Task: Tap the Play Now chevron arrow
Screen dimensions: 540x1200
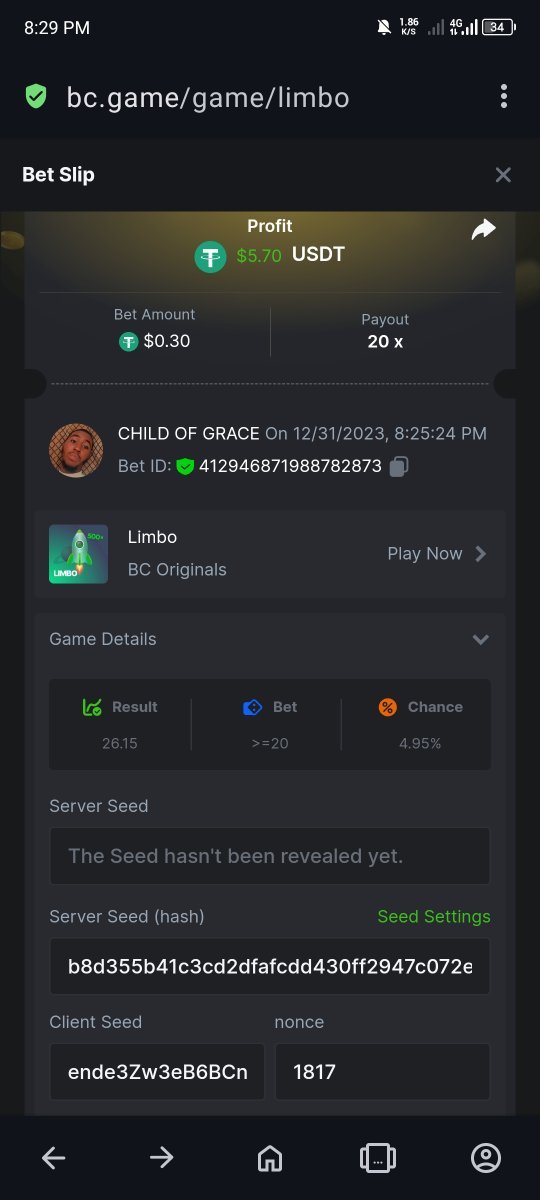Action: (x=481, y=553)
